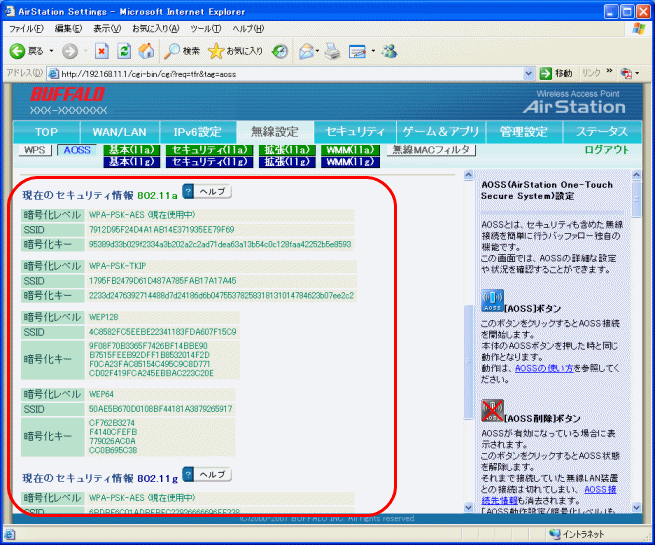Open the 拡張(11a) sub-tab
Viewport: 655px width, 545px height.
click(287, 150)
